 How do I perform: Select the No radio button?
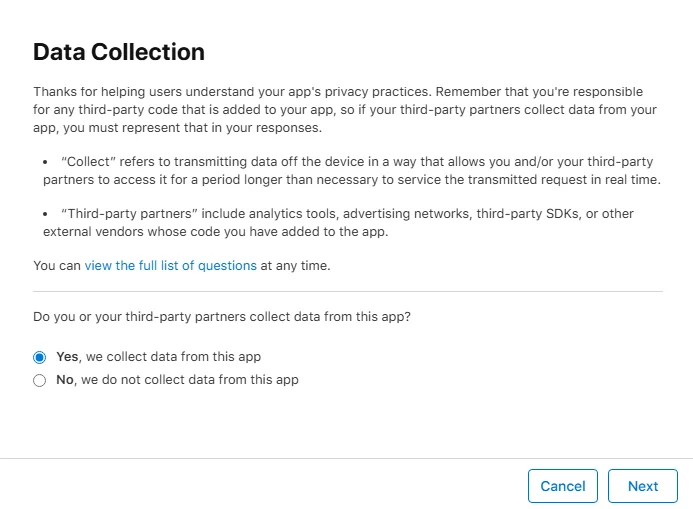click(x=40, y=380)
